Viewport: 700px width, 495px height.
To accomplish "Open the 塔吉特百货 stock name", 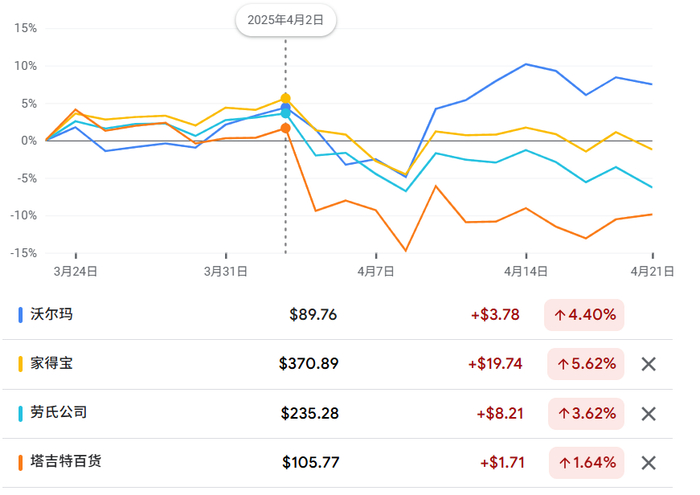I will click(66, 461).
